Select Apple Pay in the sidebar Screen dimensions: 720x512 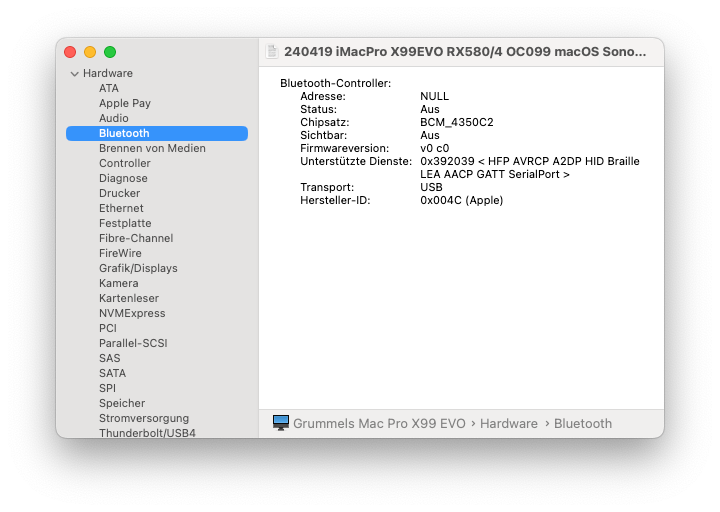[125, 103]
